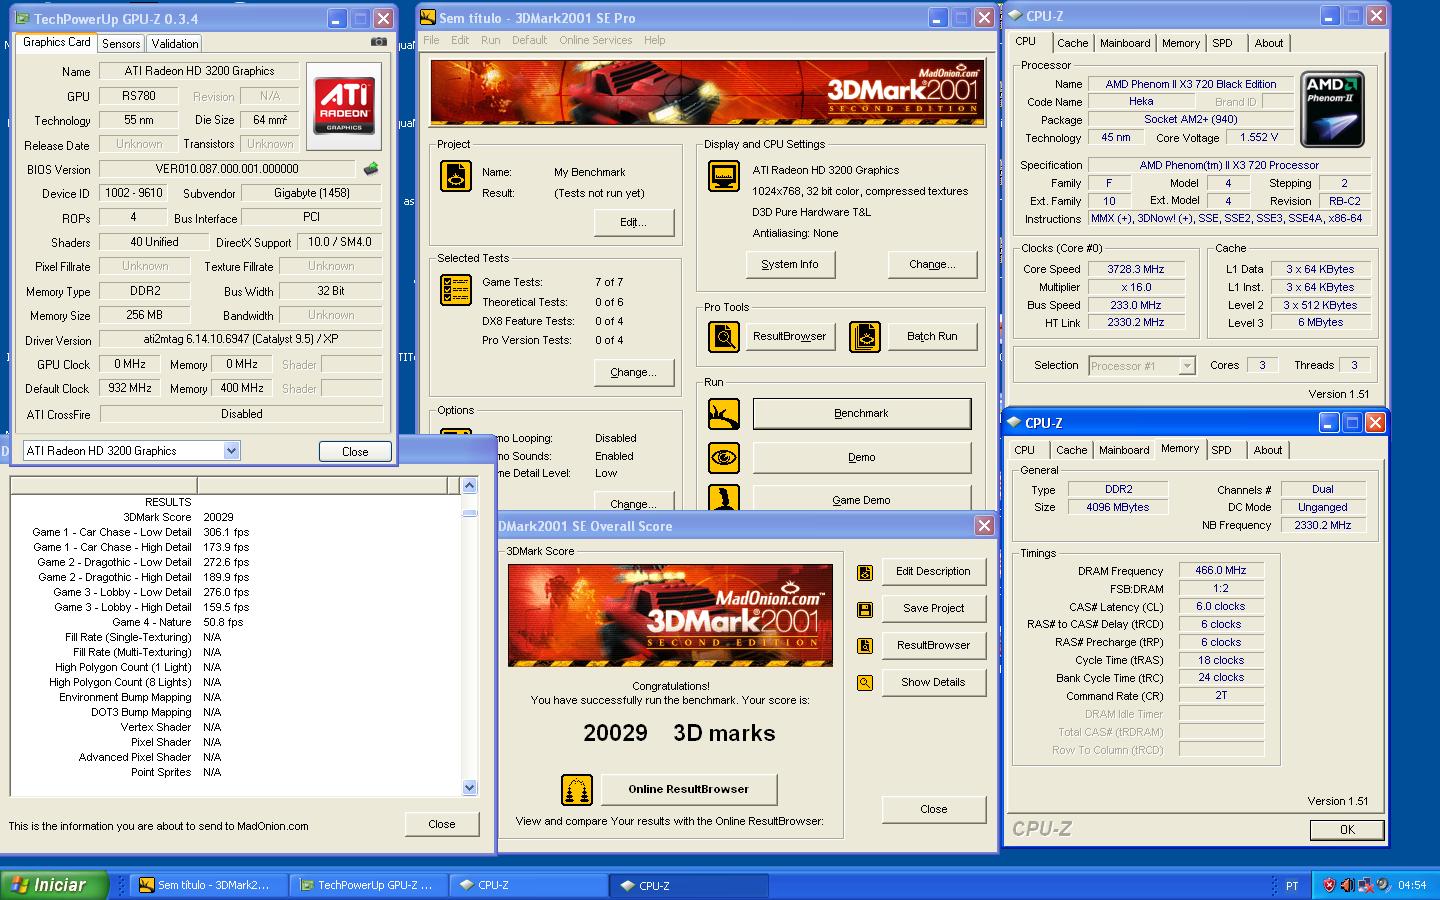Screen dimensions: 1440x900
Task: Open the About tab in bottom CPU-Z window
Action: pos(1268,450)
